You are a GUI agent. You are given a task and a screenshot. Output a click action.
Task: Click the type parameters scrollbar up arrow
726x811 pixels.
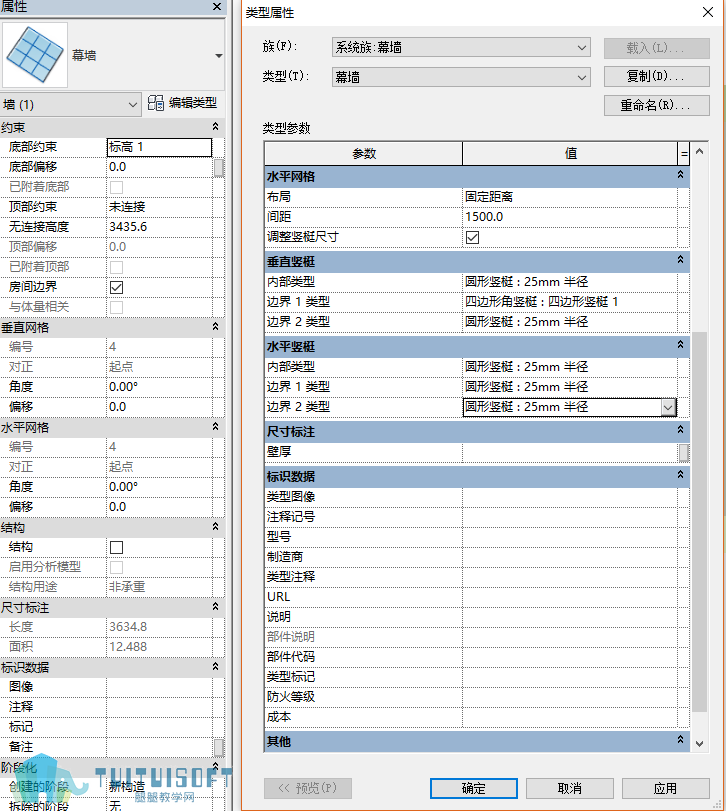tap(700, 152)
